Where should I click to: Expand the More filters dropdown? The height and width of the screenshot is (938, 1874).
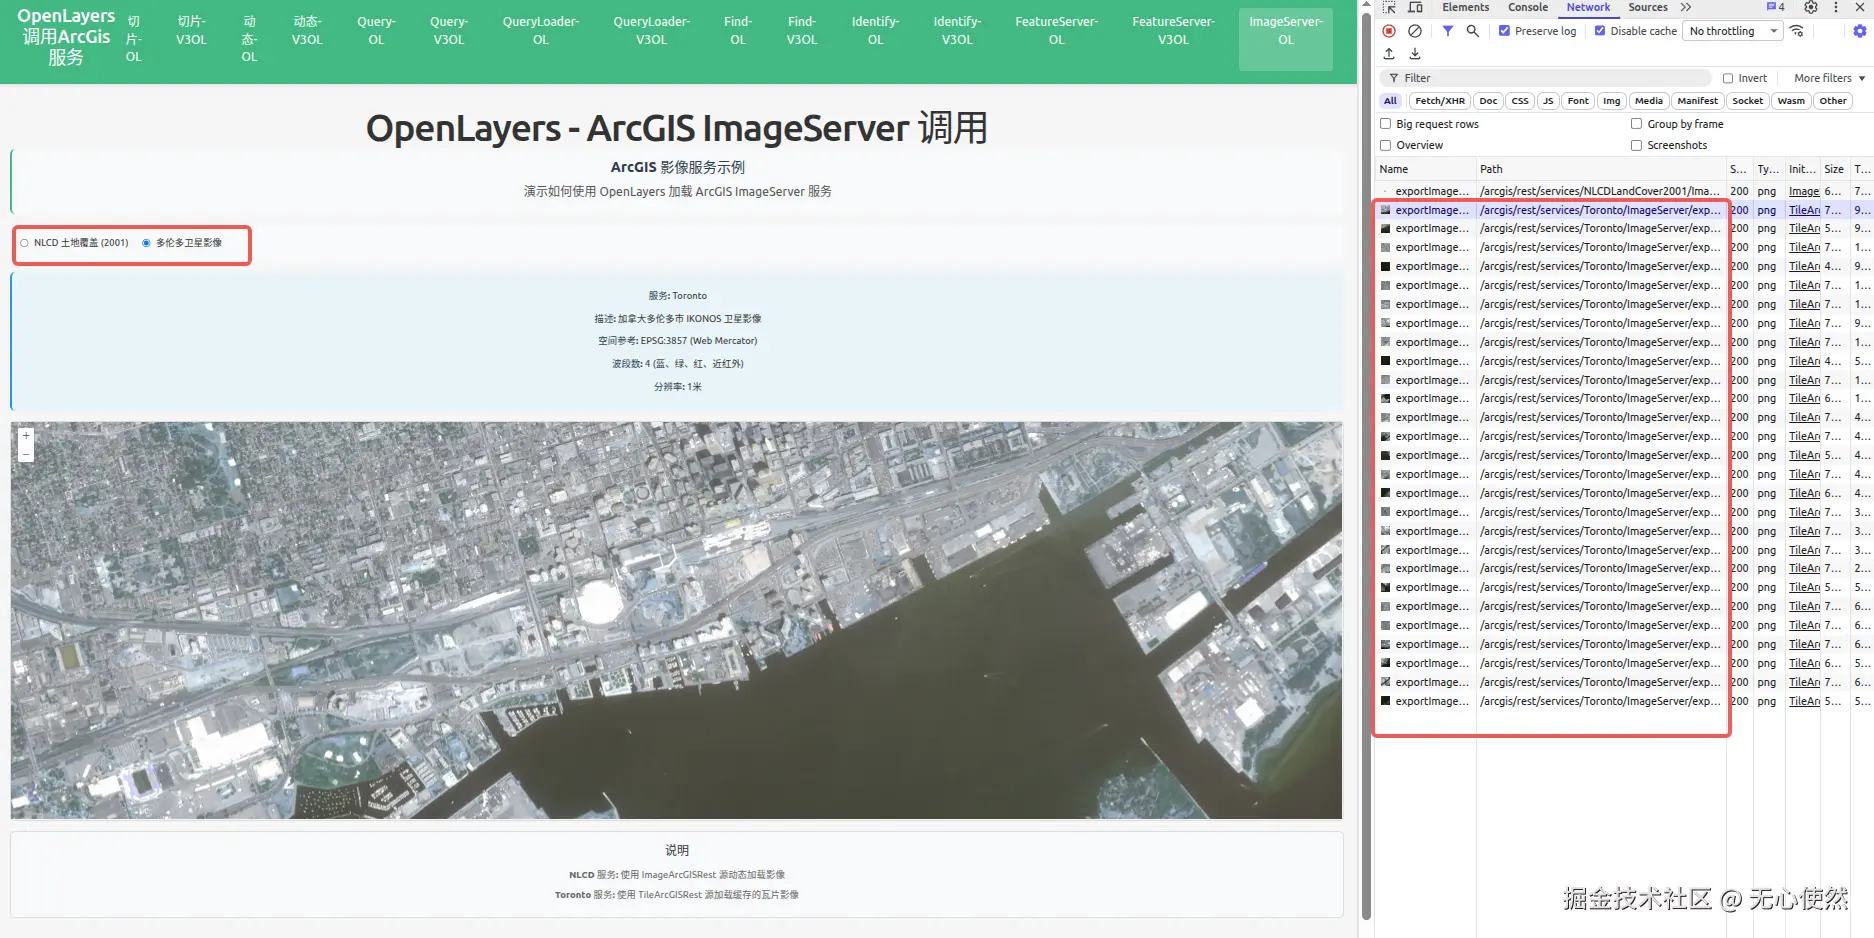tap(1829, 78)
